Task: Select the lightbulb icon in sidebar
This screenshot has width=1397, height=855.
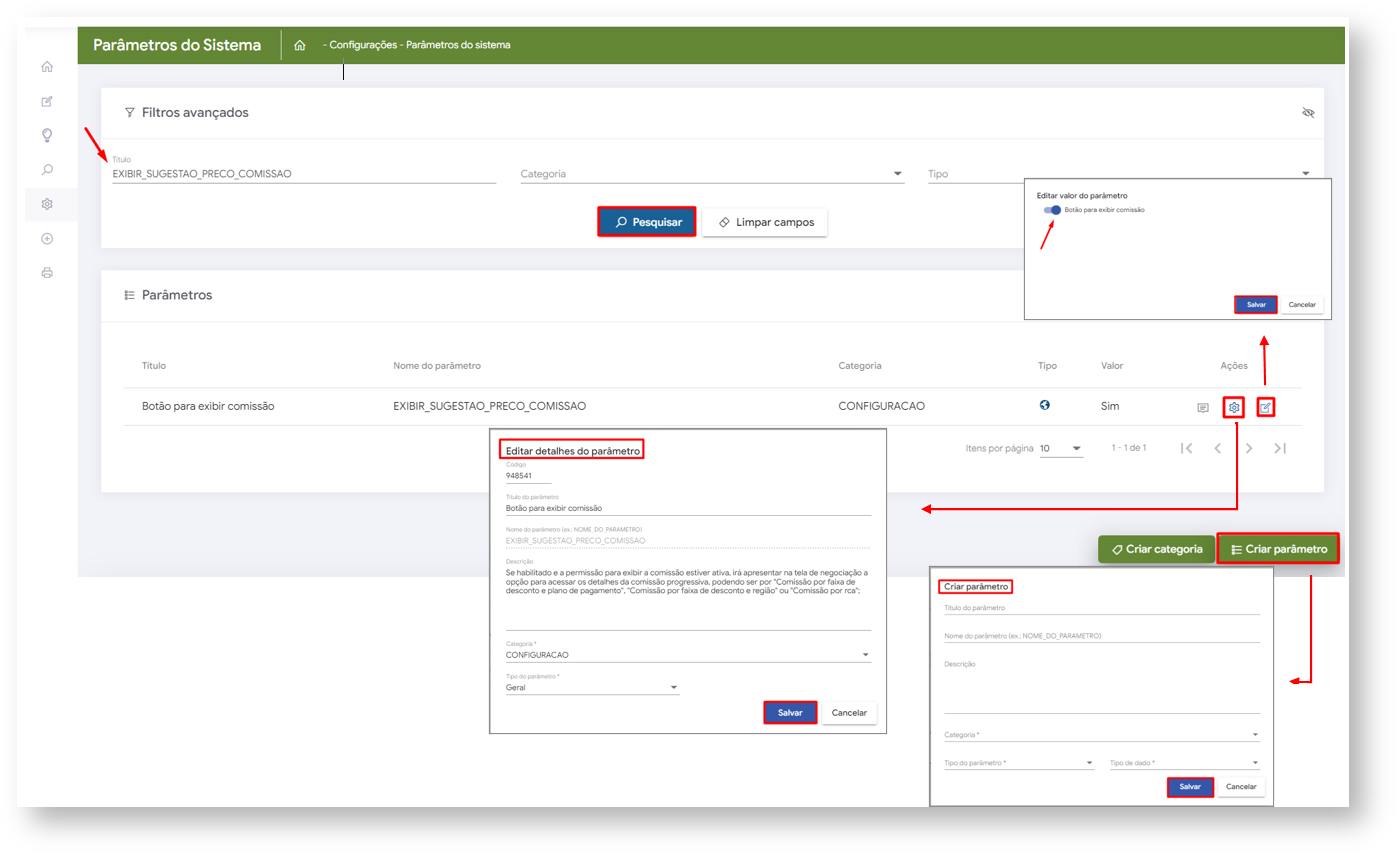Action: (x=47, y=135)
